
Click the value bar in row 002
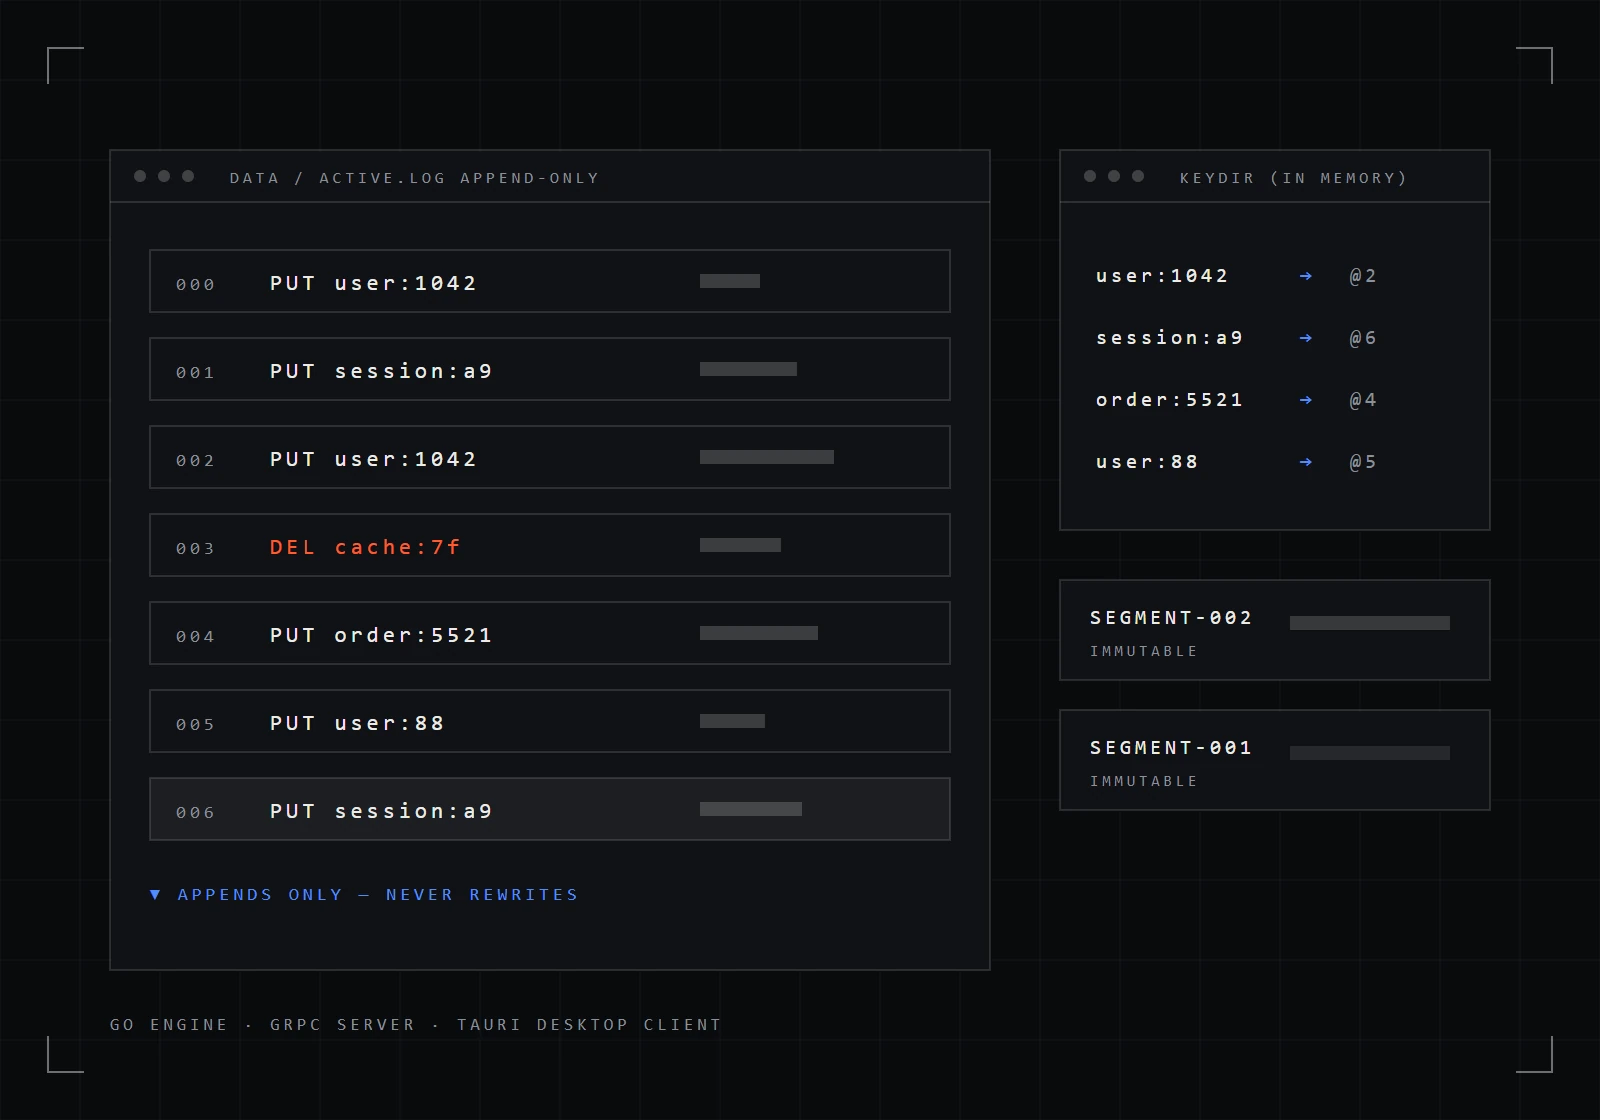pyautogui.click(x=767, y=457)
